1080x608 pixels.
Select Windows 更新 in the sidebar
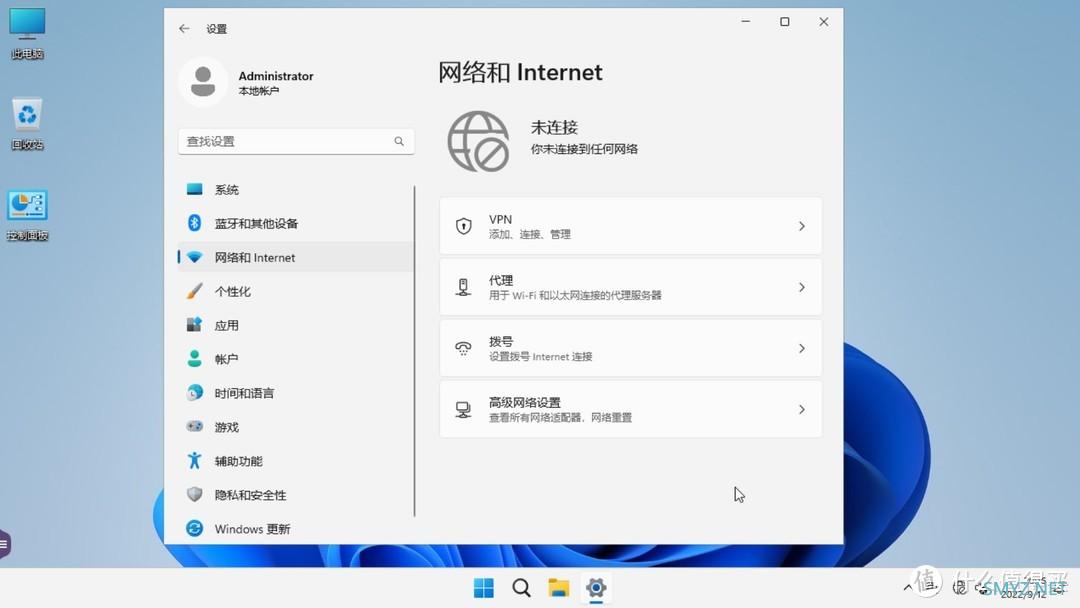pyautogui.click(x=295, y=529)
